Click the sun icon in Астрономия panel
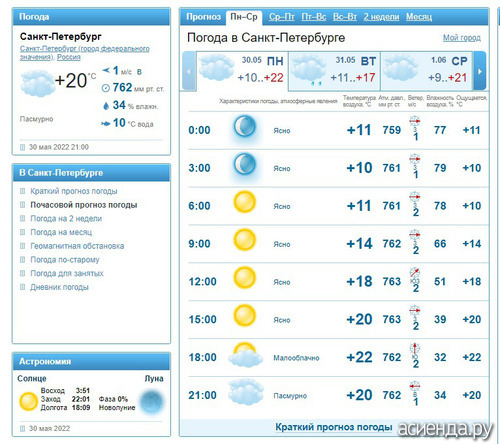500x444 pixels. [28, 401]
